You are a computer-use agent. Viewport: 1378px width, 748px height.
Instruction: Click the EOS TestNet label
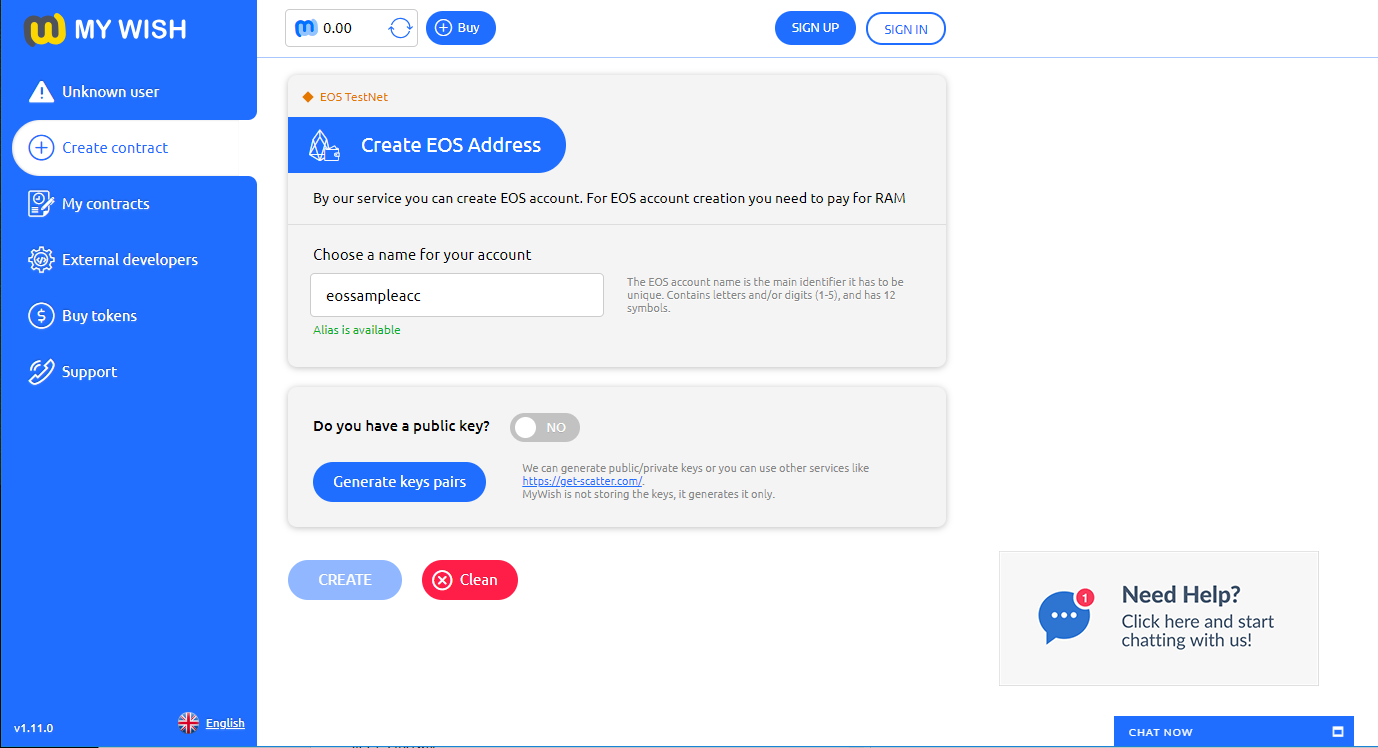pyautogui.click(x=354, y=97)
